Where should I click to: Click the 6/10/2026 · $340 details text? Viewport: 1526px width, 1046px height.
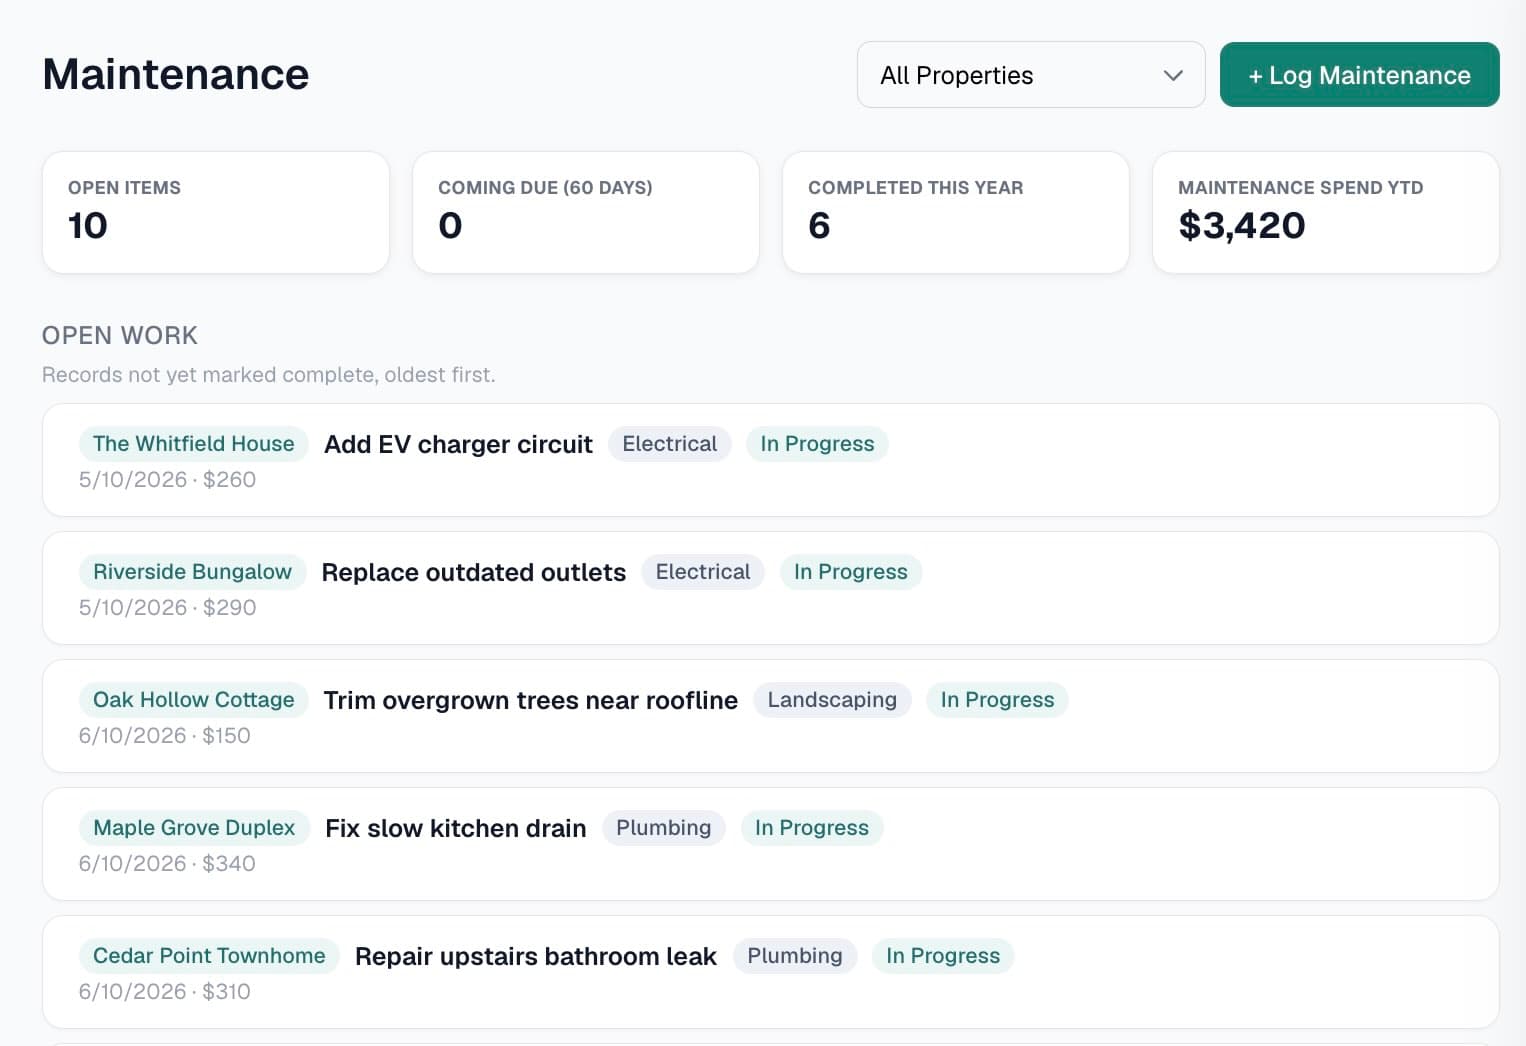tap(167, 864)
